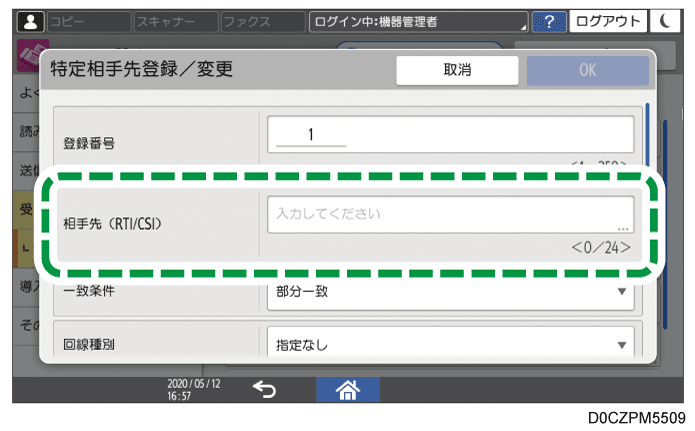Open the ファクス tab
This screenshot has height=431, width=695.
(263, 21)
